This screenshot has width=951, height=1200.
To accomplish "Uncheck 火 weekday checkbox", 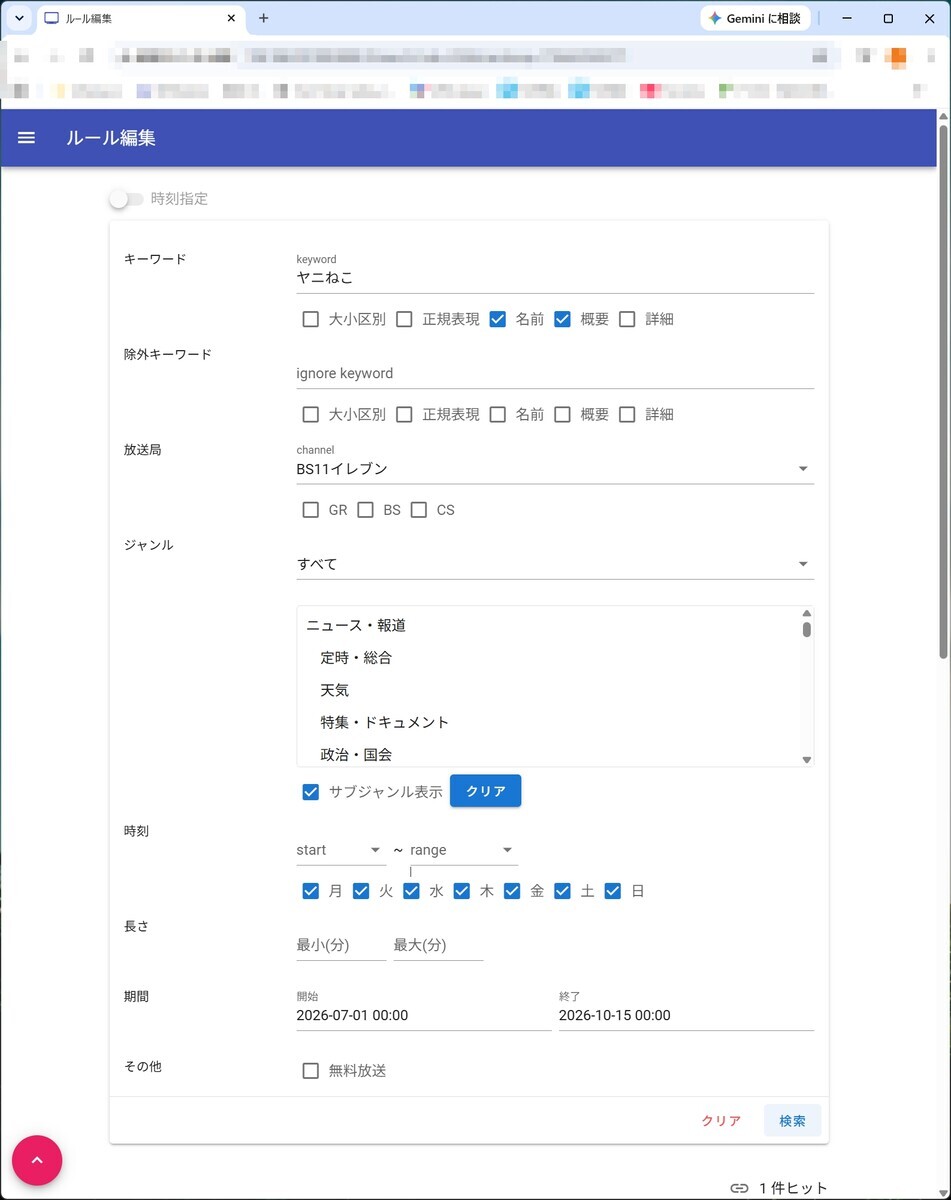I will [361, 891].
